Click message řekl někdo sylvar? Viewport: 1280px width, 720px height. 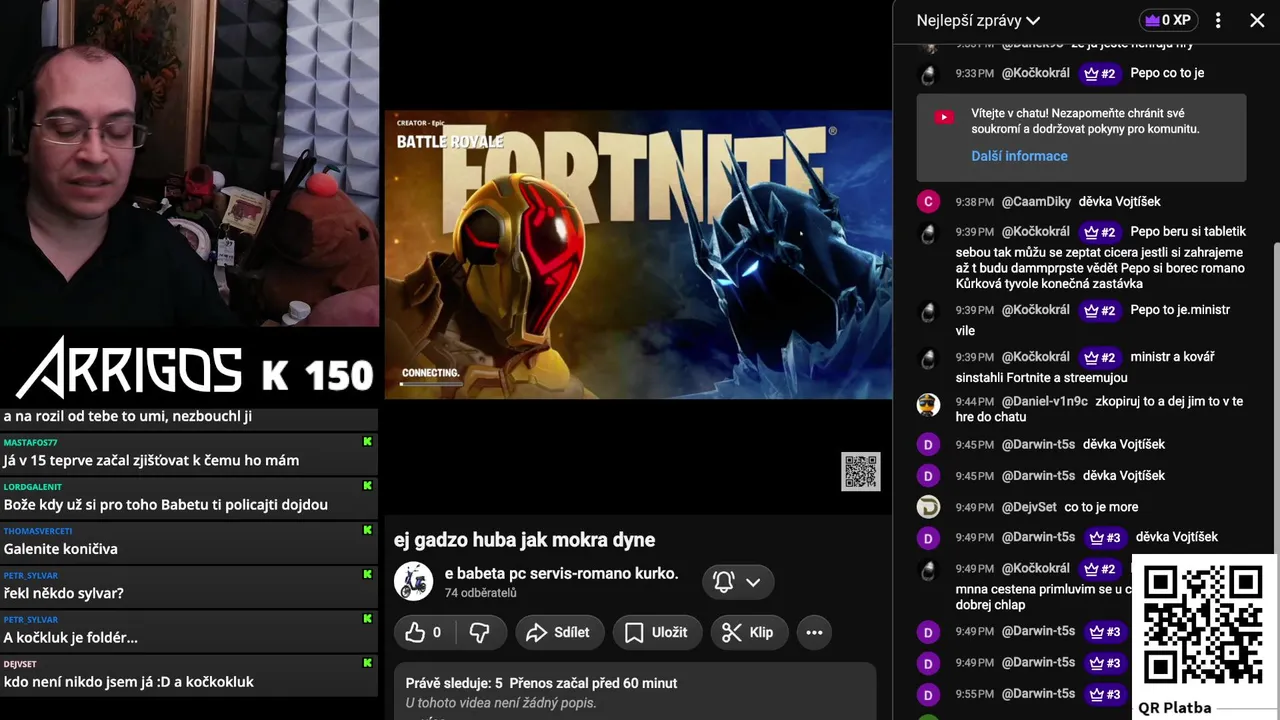[x=63, y=593]
